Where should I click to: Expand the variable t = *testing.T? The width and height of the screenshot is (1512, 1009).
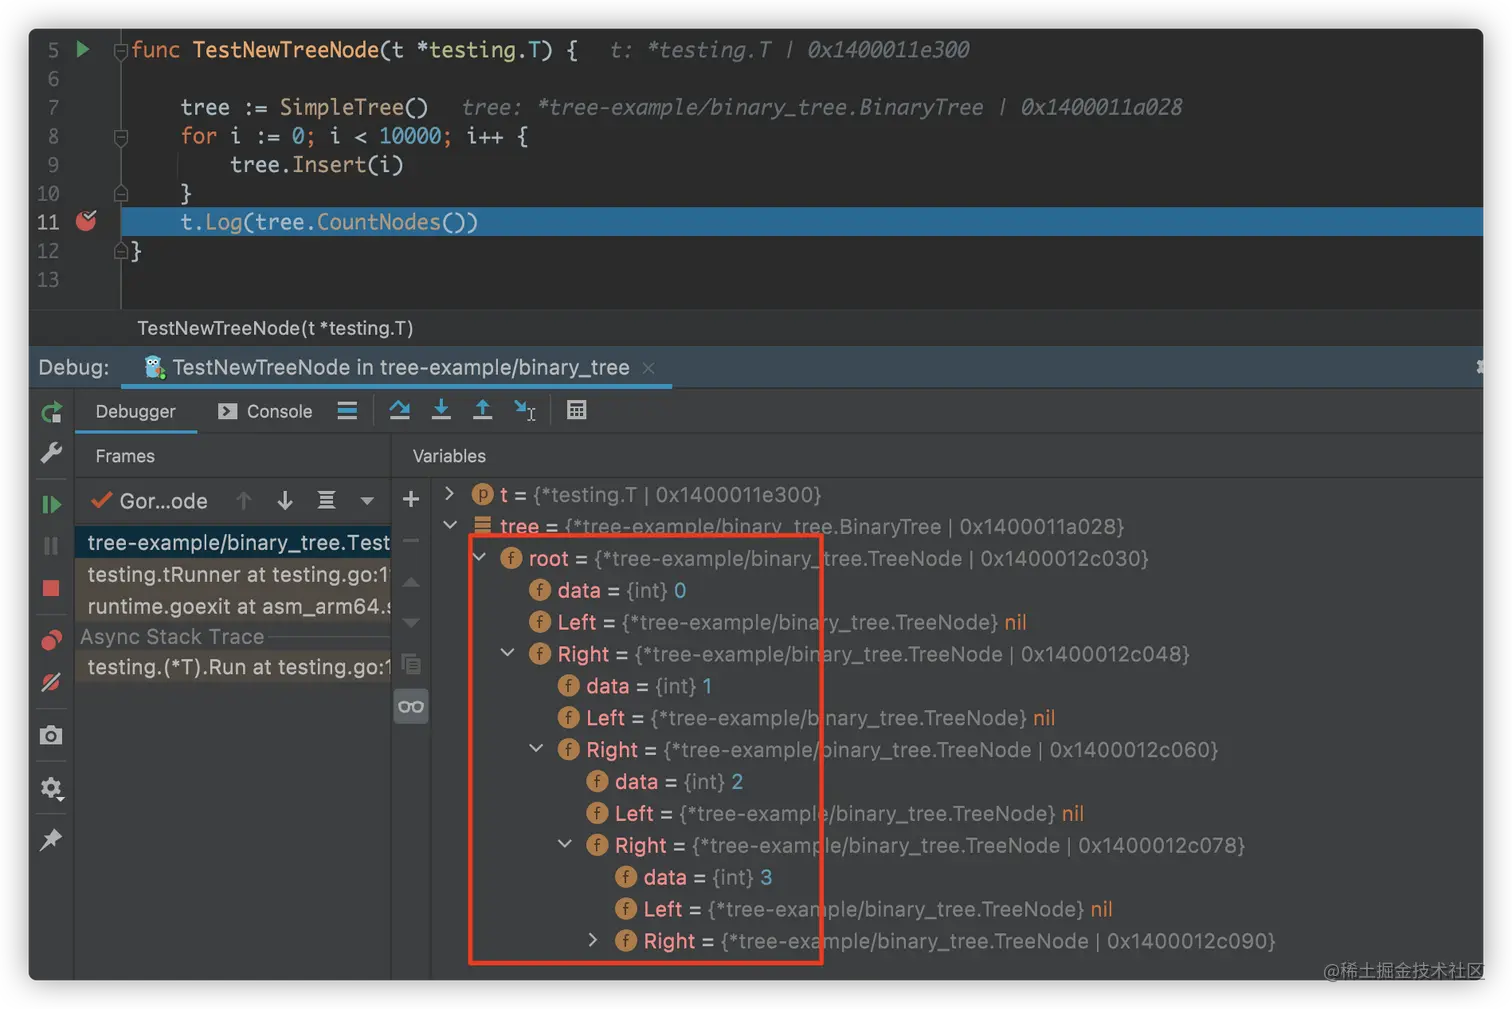click(449, 494)
